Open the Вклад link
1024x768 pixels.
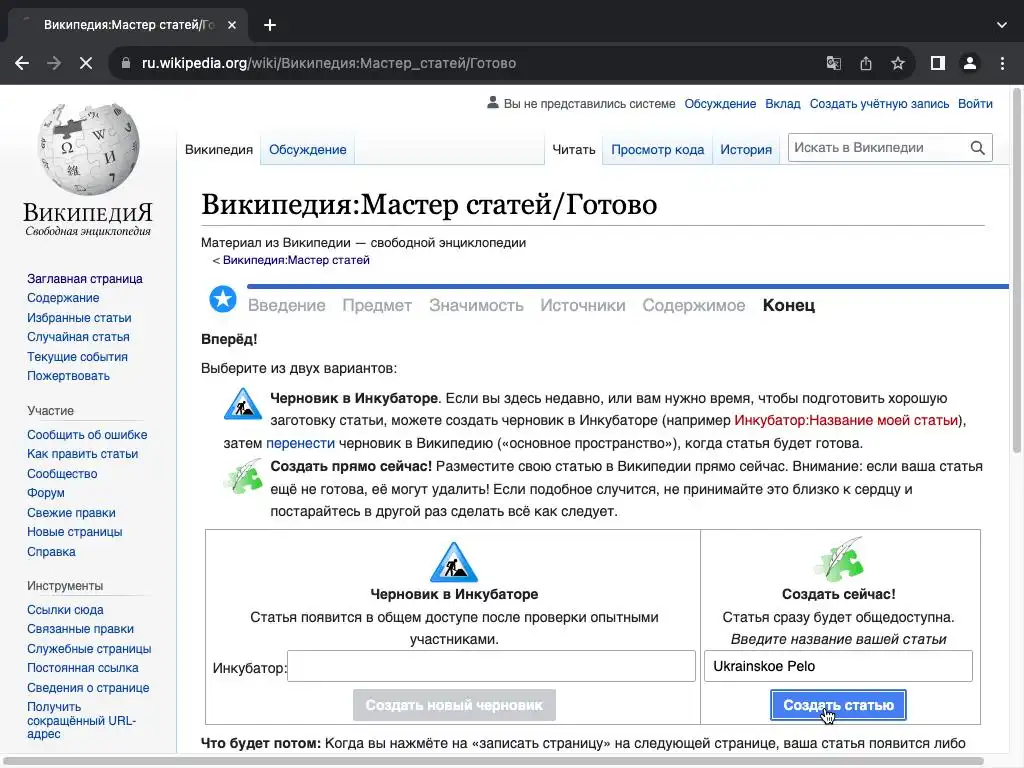(782, 104)
